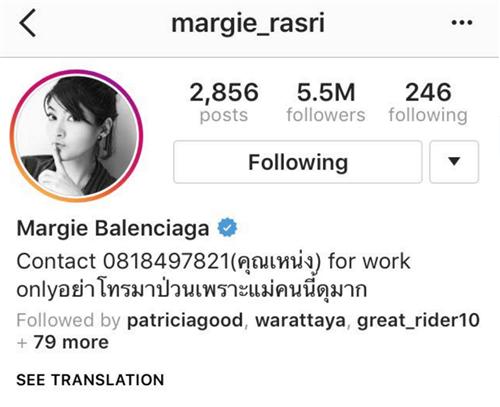Open patriciagood's profile from followed by
This screenshot has height=407, width=500.
coord(185,320)
